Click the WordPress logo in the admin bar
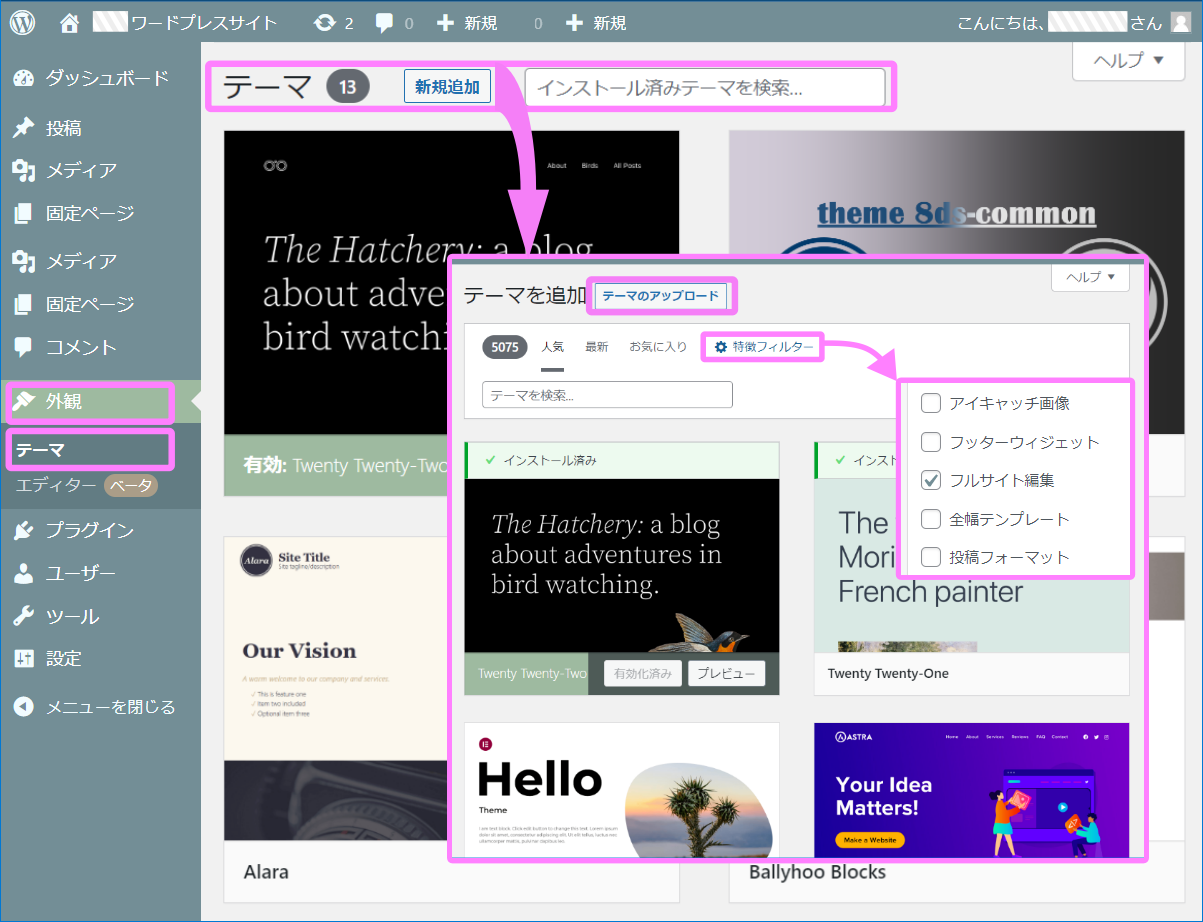The image size is (1203, 922). [22, 21]
